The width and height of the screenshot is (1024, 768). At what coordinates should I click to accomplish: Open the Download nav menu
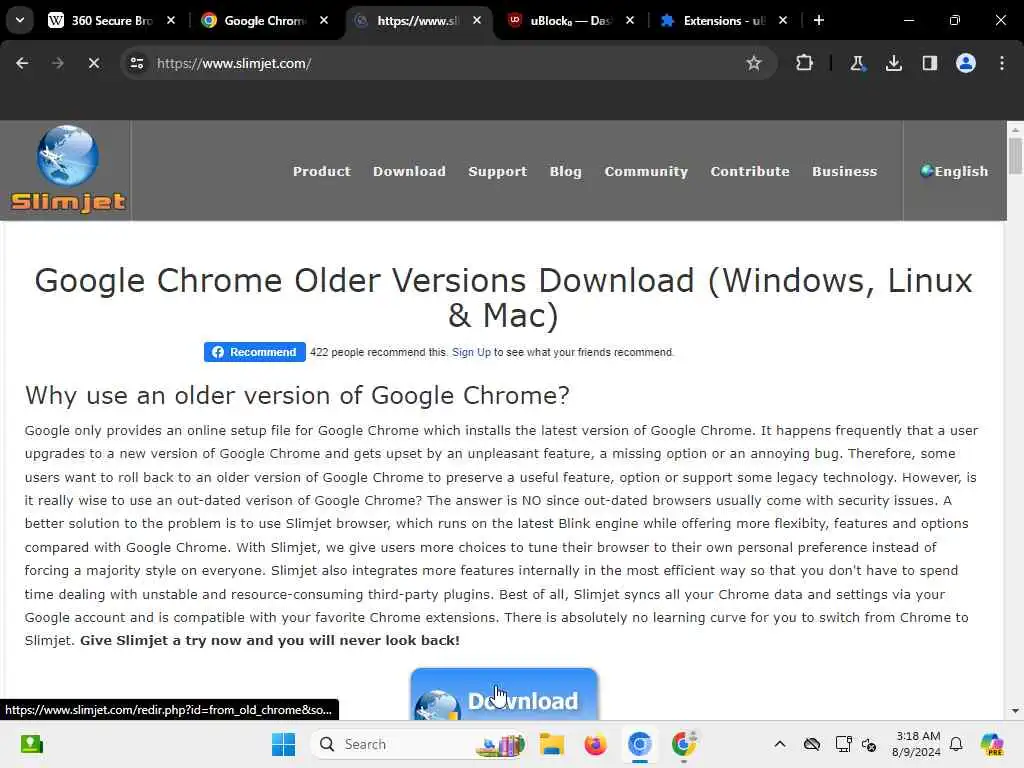409,171
